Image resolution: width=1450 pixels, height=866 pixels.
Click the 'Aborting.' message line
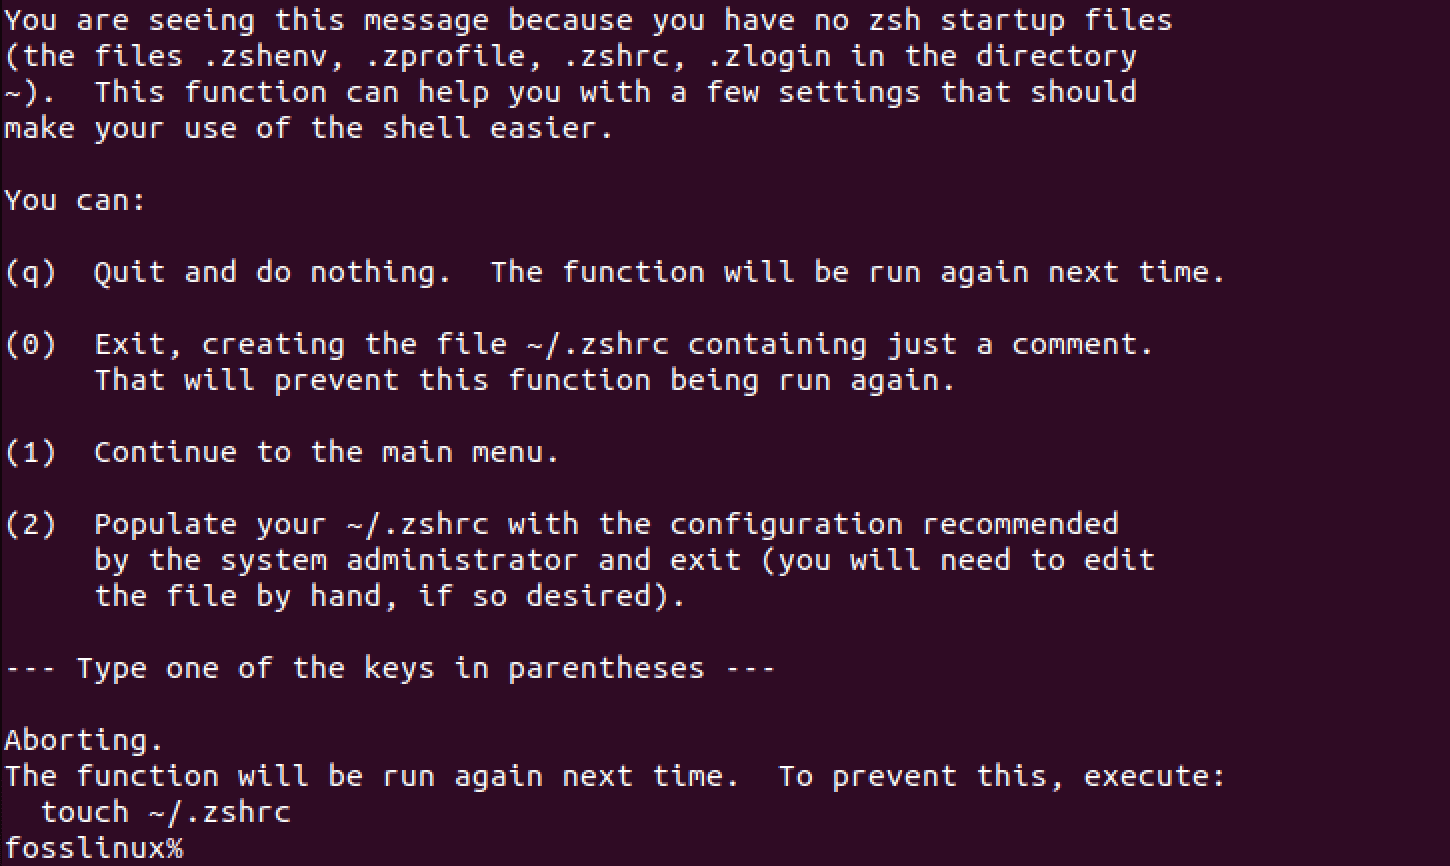84,741
